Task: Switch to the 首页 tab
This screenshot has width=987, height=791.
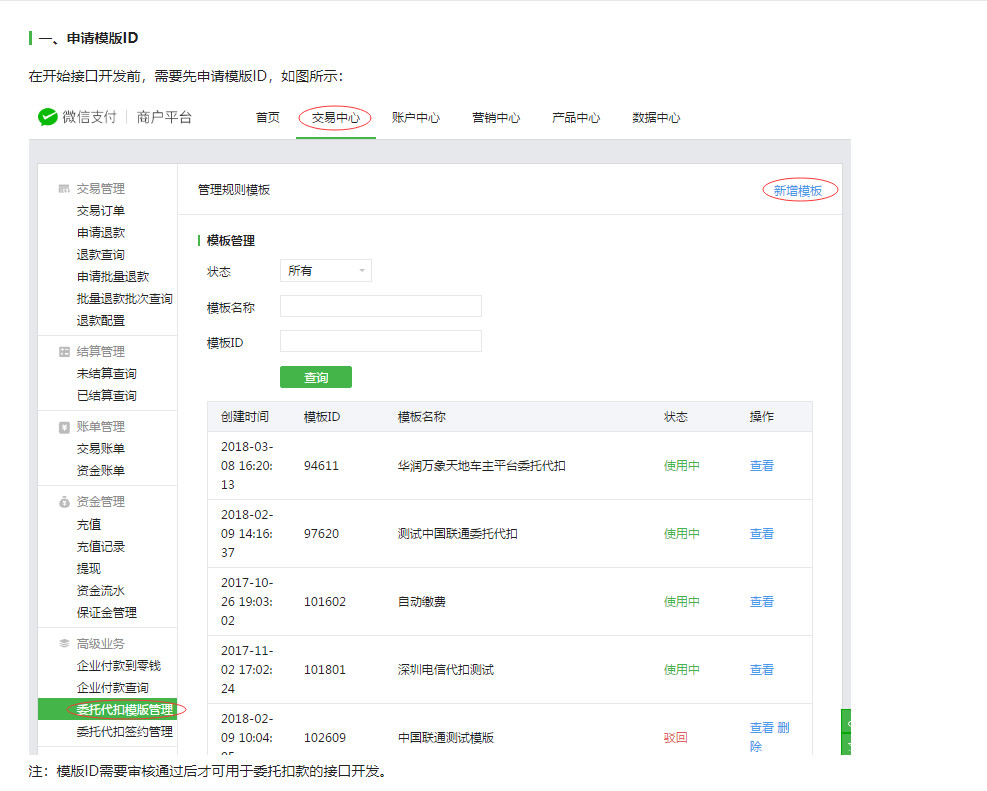Action: pyautogui.click(x=268, y=118)
